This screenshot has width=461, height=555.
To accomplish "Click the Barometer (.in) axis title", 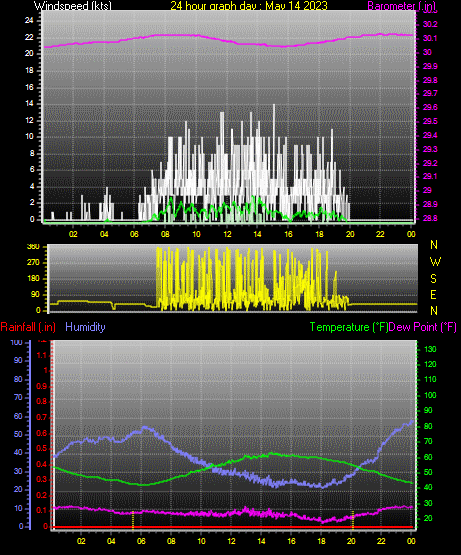I will 402,6.
